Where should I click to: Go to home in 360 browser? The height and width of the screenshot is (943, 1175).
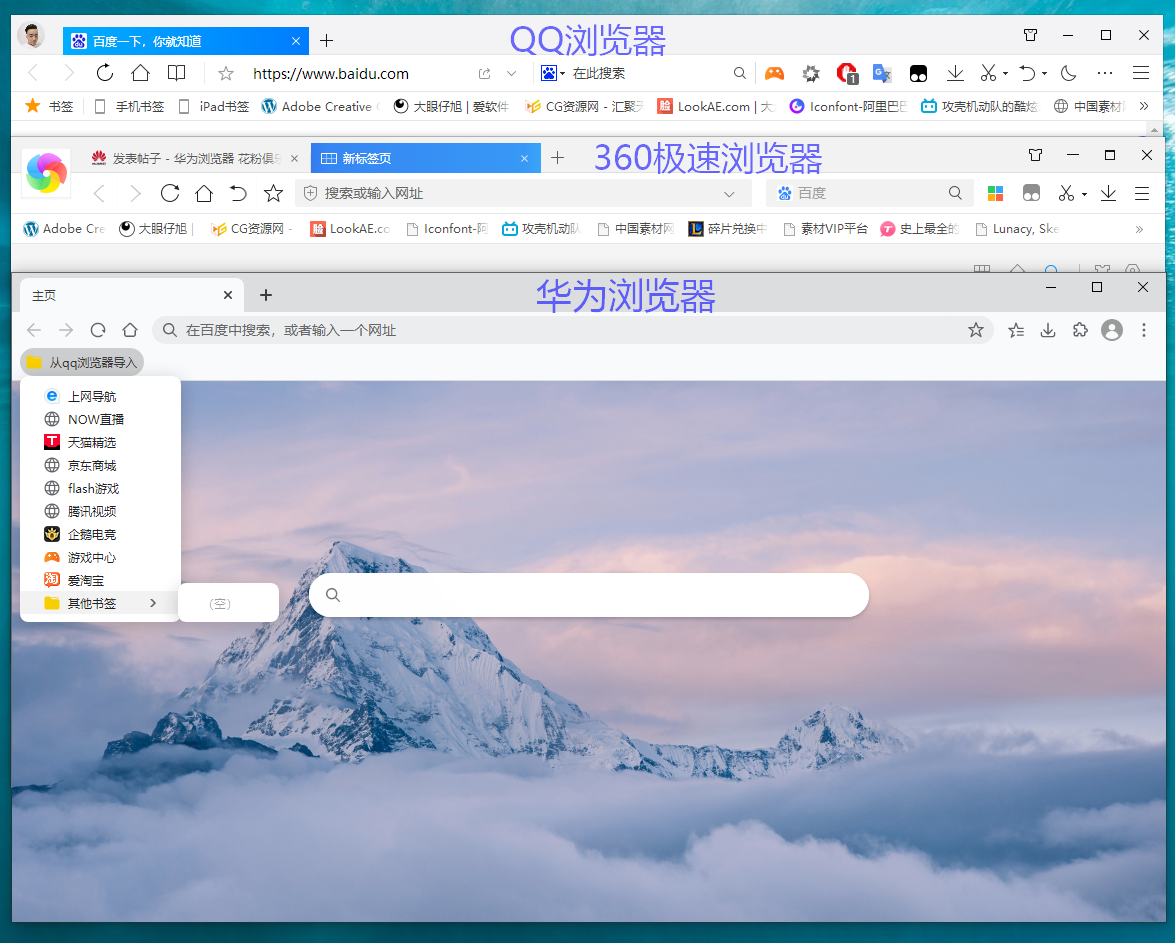[204, 193]
